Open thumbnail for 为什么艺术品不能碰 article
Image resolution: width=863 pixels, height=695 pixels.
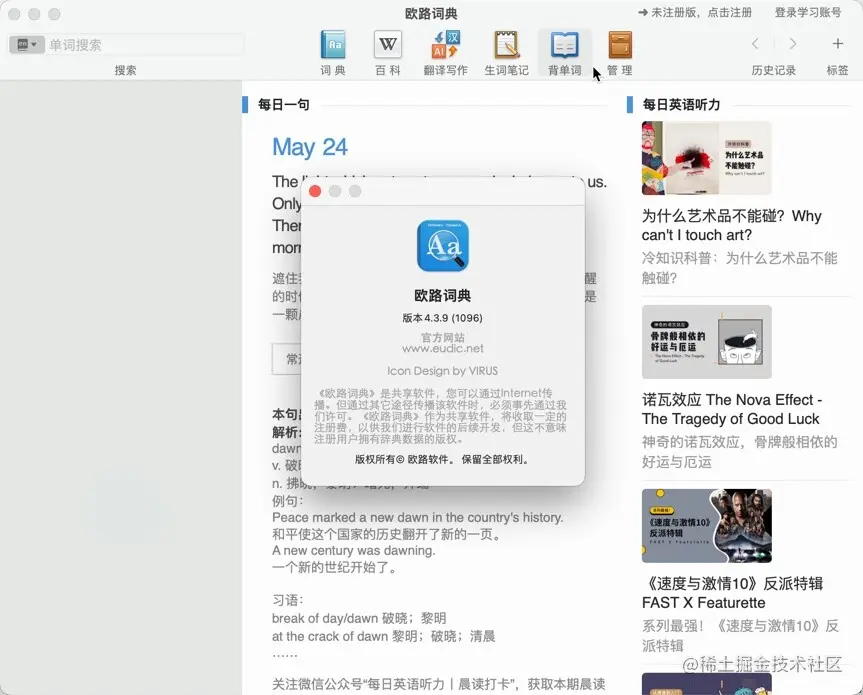[707, 158]
